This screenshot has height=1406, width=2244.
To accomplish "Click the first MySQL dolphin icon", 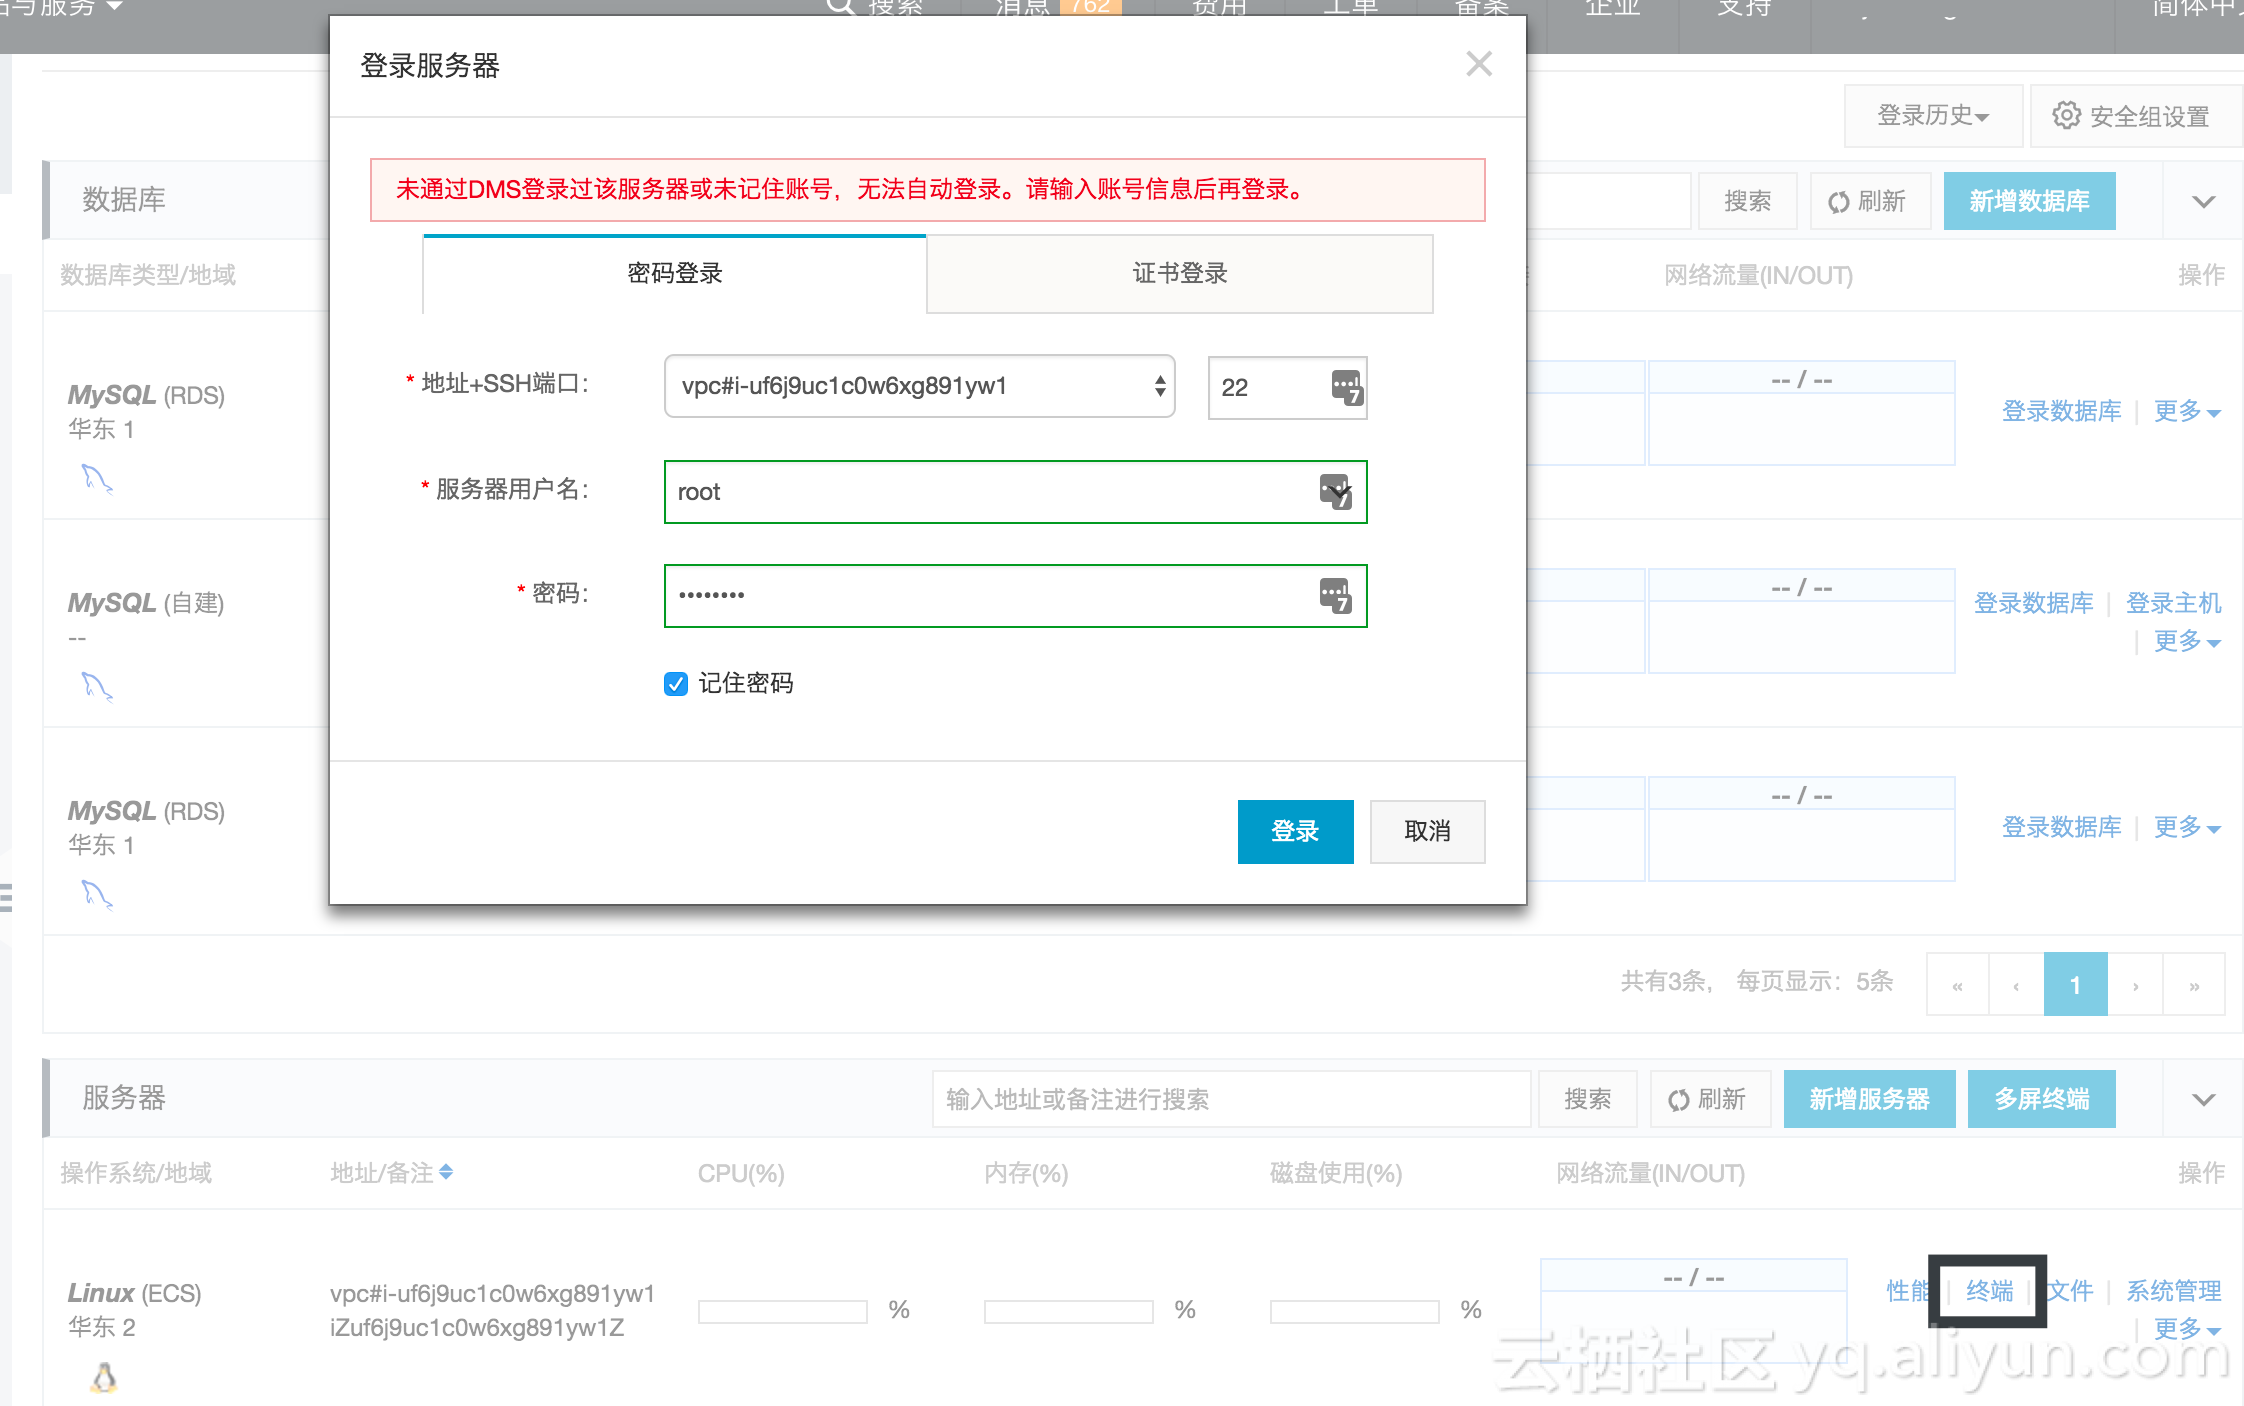I will pos(96,479).
